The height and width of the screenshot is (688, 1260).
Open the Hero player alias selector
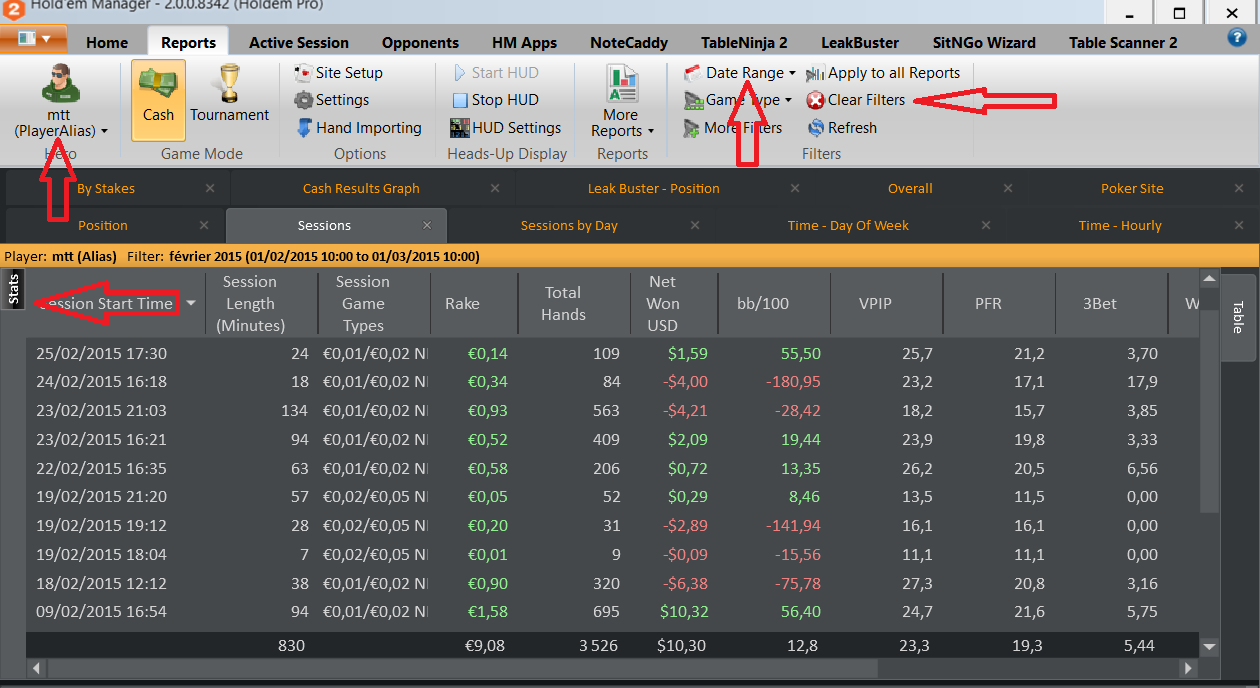click(61, 102)
